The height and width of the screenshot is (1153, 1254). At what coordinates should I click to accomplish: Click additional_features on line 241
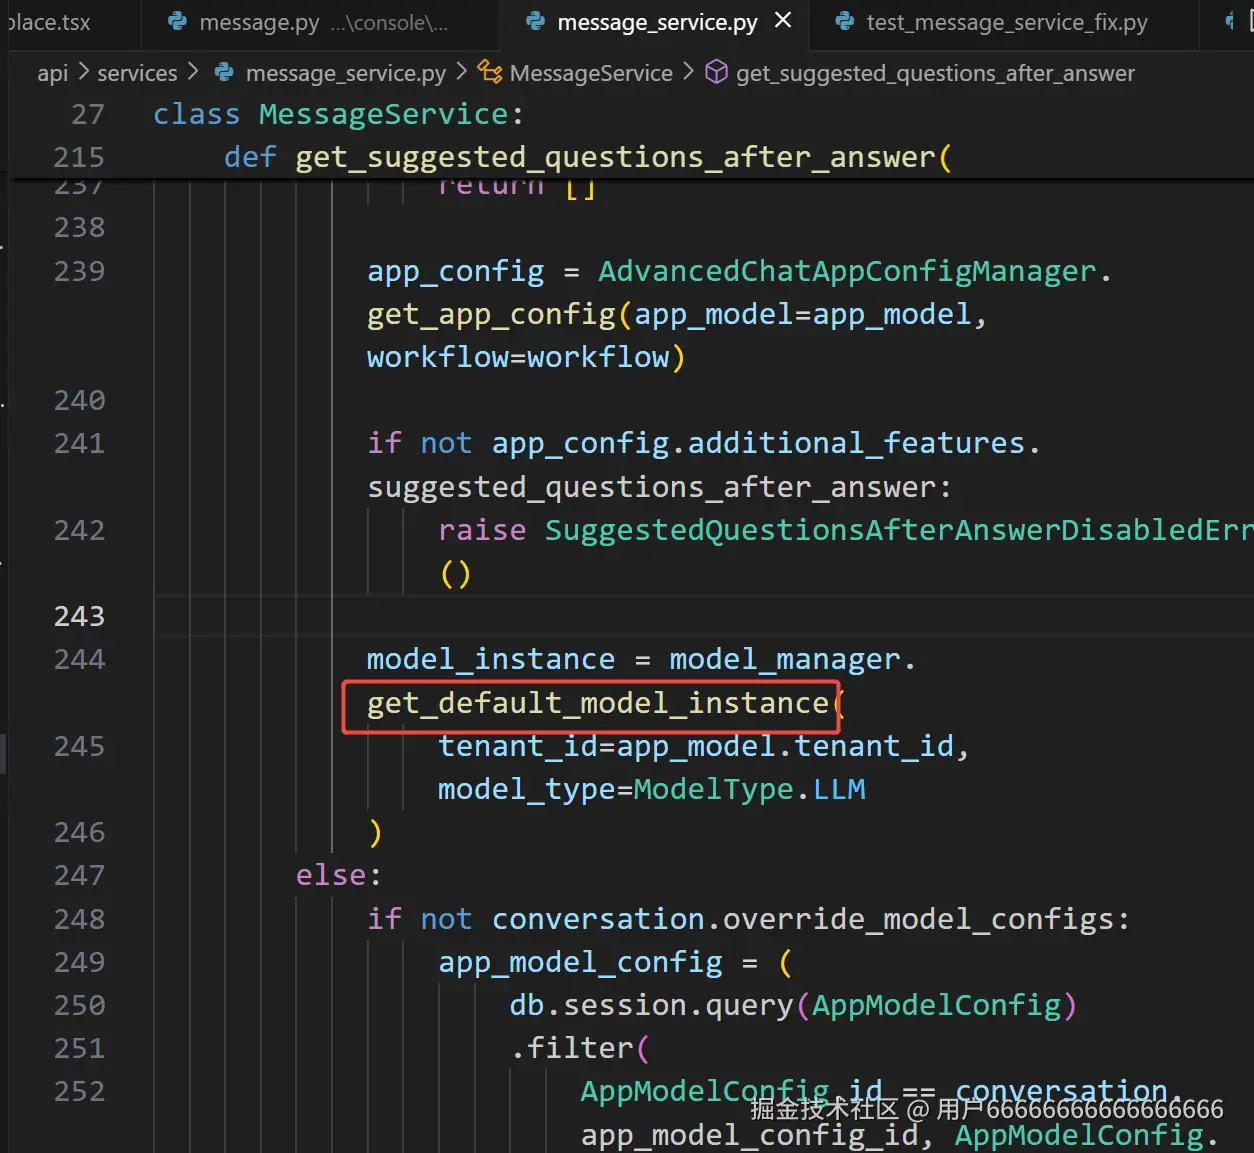tap(857, 443)
